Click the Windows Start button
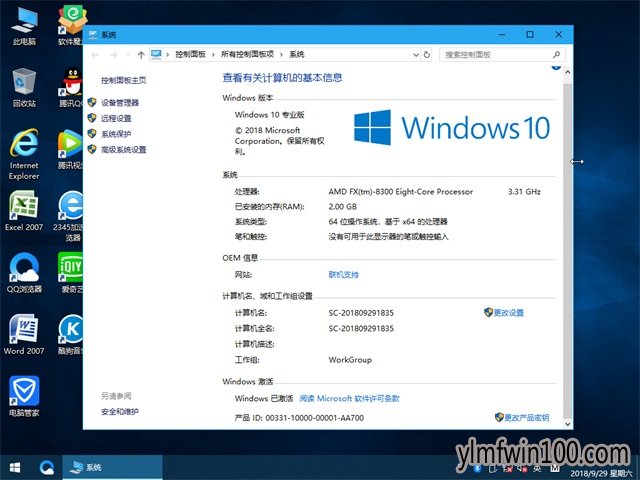 [x=15, y=467]
